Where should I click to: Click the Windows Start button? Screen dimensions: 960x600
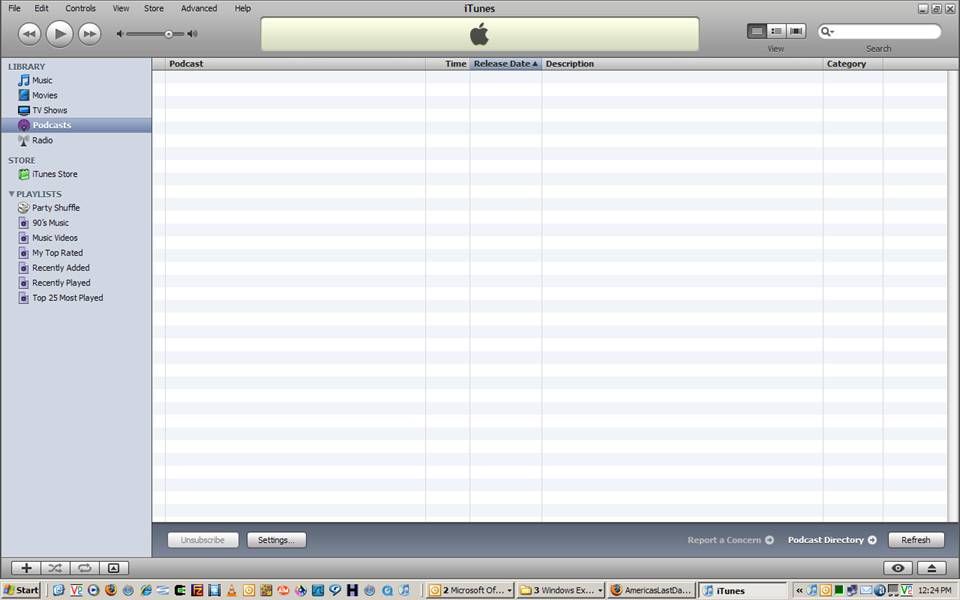[x=21, y=590]
